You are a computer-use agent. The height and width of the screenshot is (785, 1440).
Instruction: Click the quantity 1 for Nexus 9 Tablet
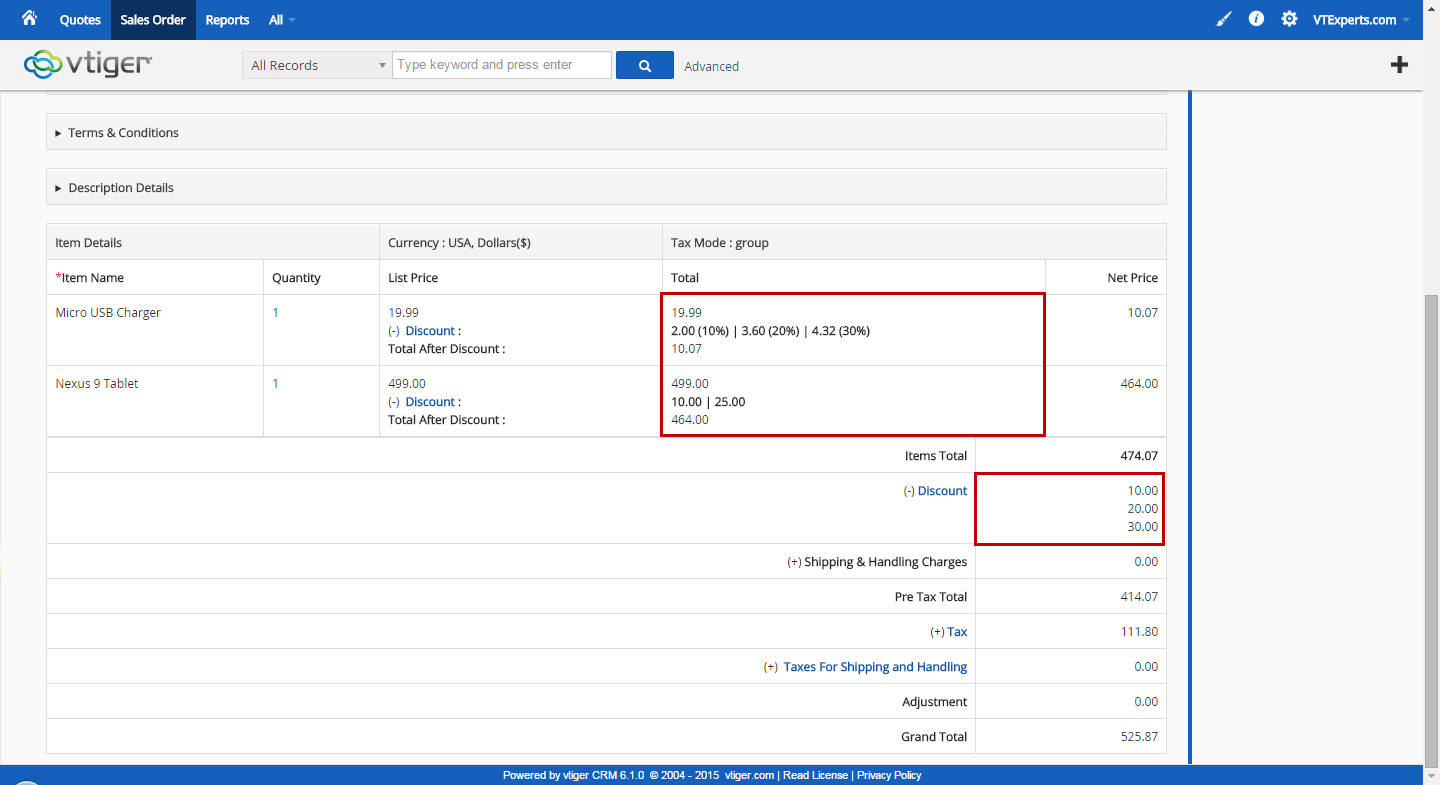tap(276, 384)
